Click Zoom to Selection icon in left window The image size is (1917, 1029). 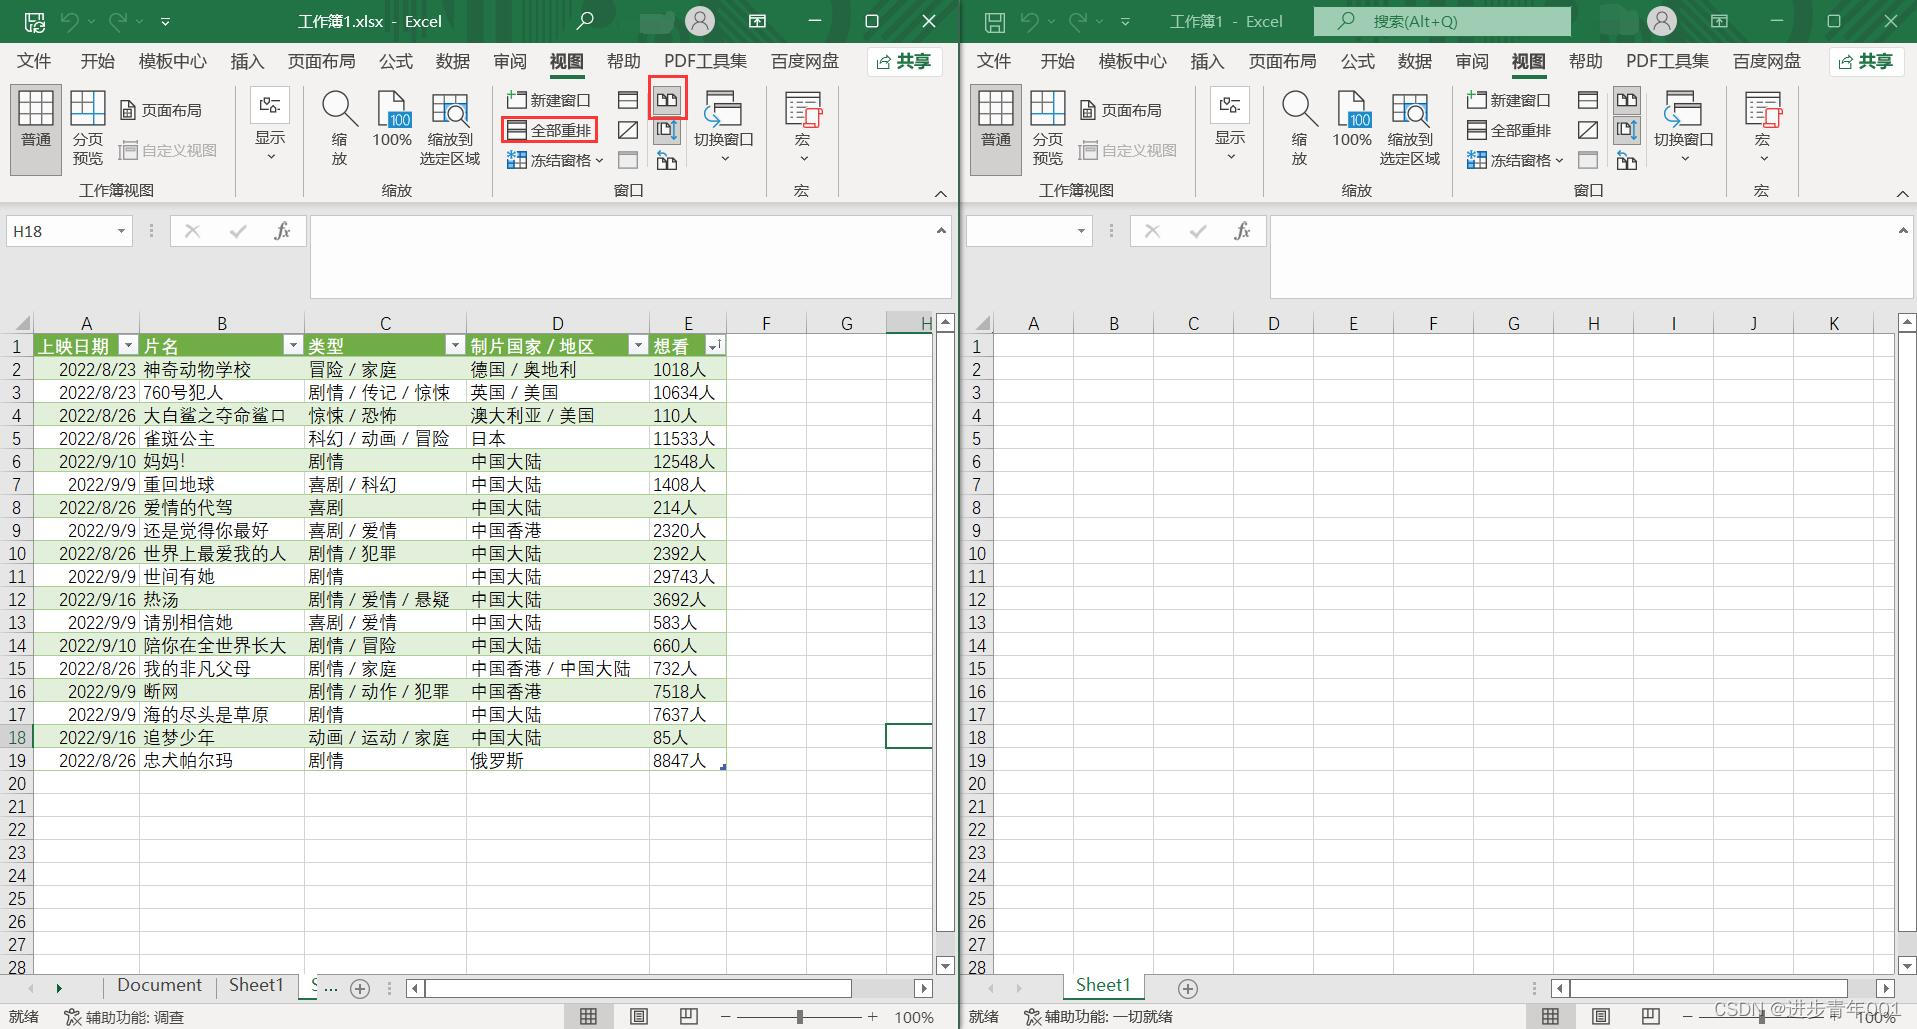click(450, 128)
